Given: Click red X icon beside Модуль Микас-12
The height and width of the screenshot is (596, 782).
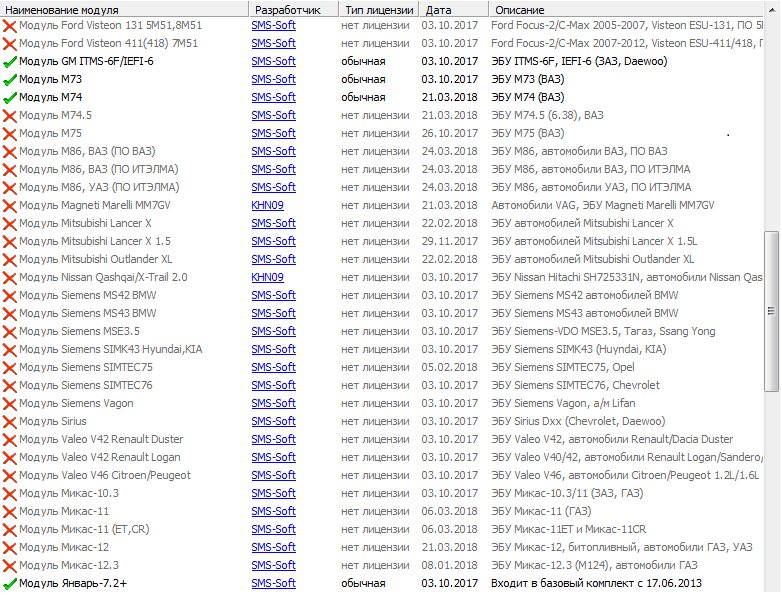Looking at the screenshot, I should click(10, 548).
